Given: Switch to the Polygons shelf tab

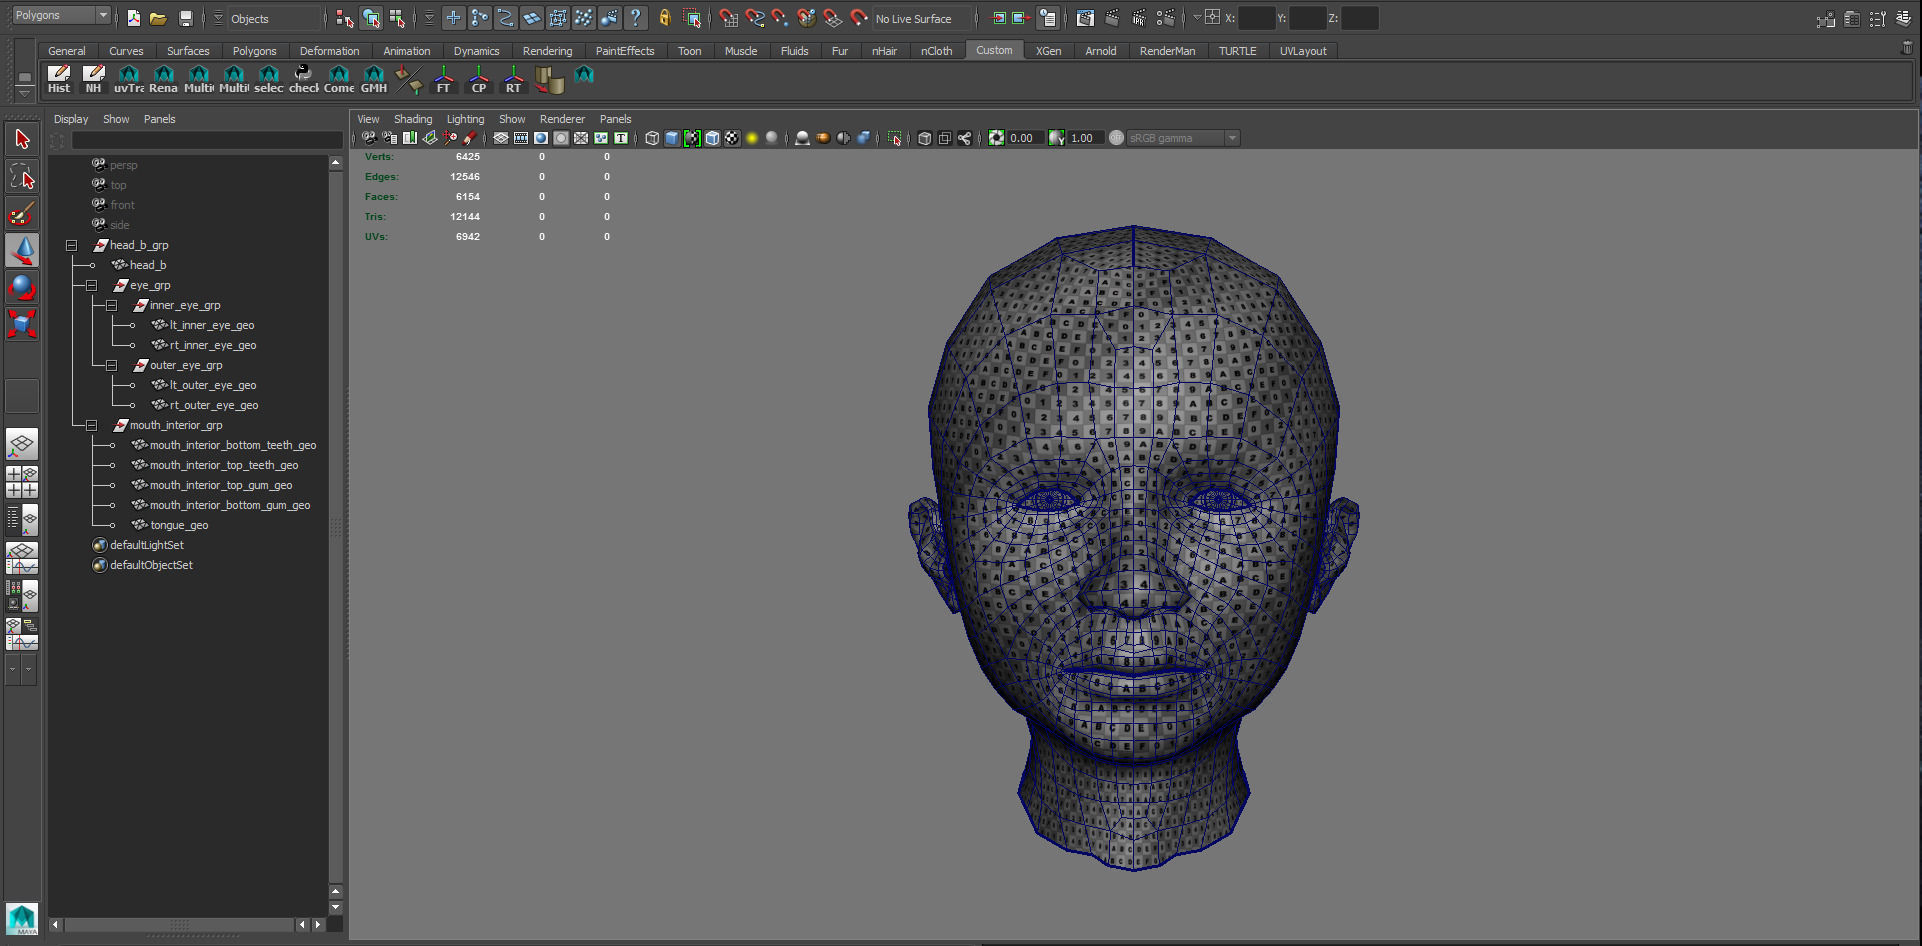Looking at the screenshot, I should click(254, 51).
